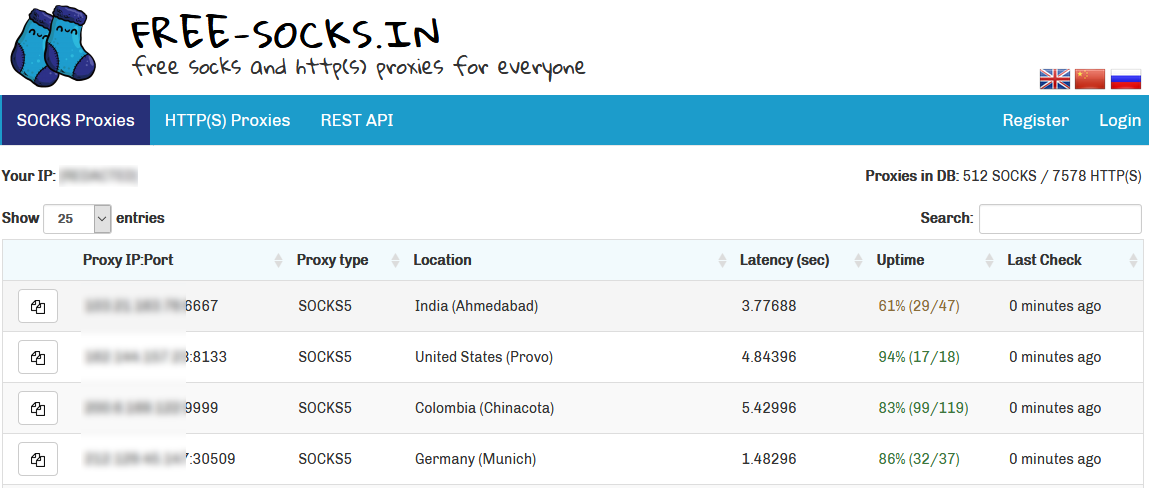The image size is (1149, 488).
Task: Sort table by Last Check column
Action: [x=1044, y=260]
